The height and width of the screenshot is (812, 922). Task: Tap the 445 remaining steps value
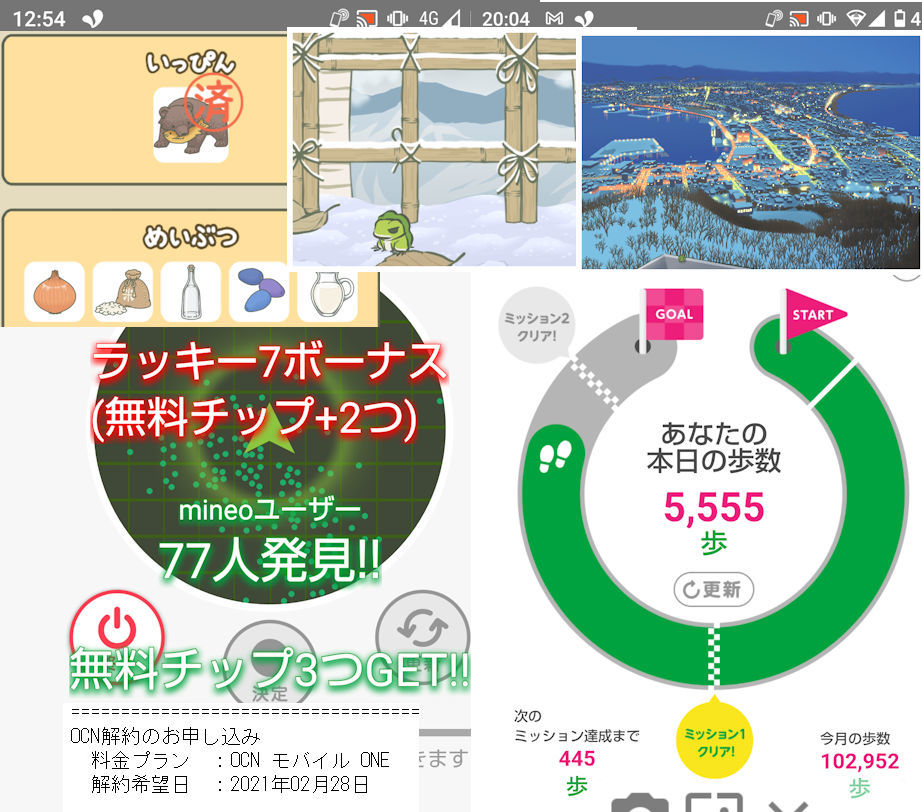click(x=577, y=758)
